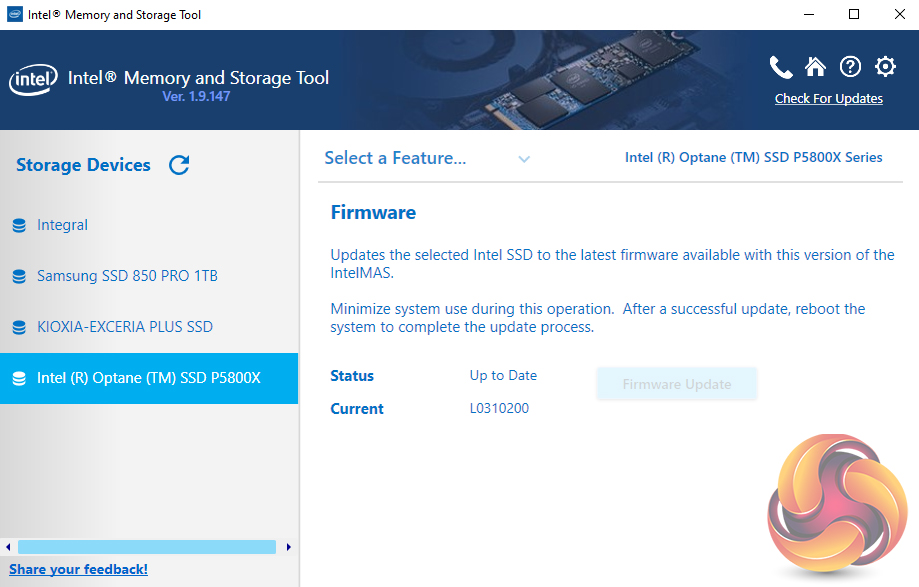Click the Status label
The height and width of the screenshot is (587, 919).
(x=352, y=376)
